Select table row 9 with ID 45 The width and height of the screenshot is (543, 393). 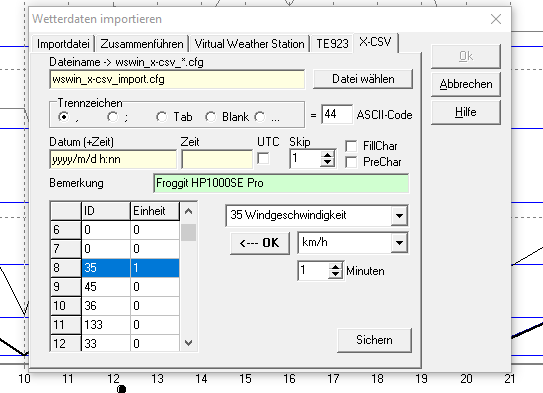pos(115,287)
